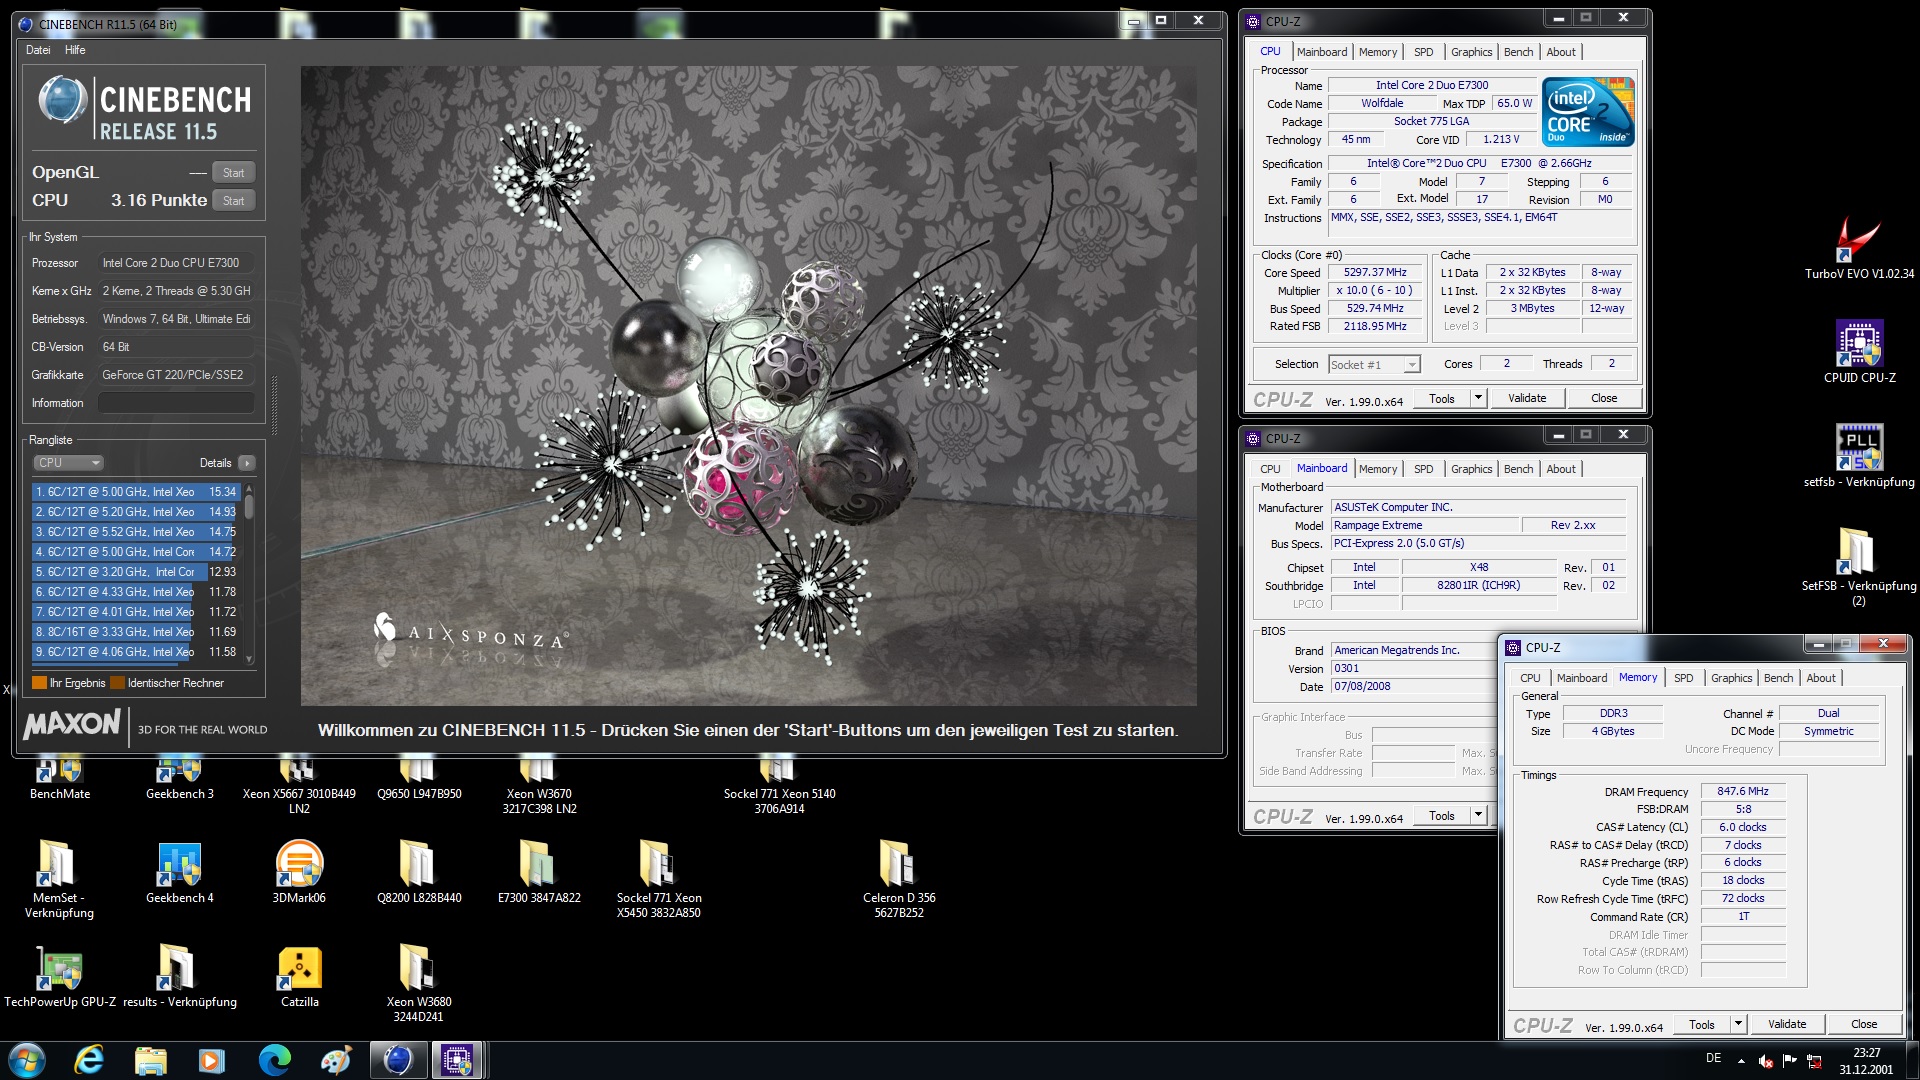Open Graphics tab in Memory CPU-Z window

tap(1731, 678)
